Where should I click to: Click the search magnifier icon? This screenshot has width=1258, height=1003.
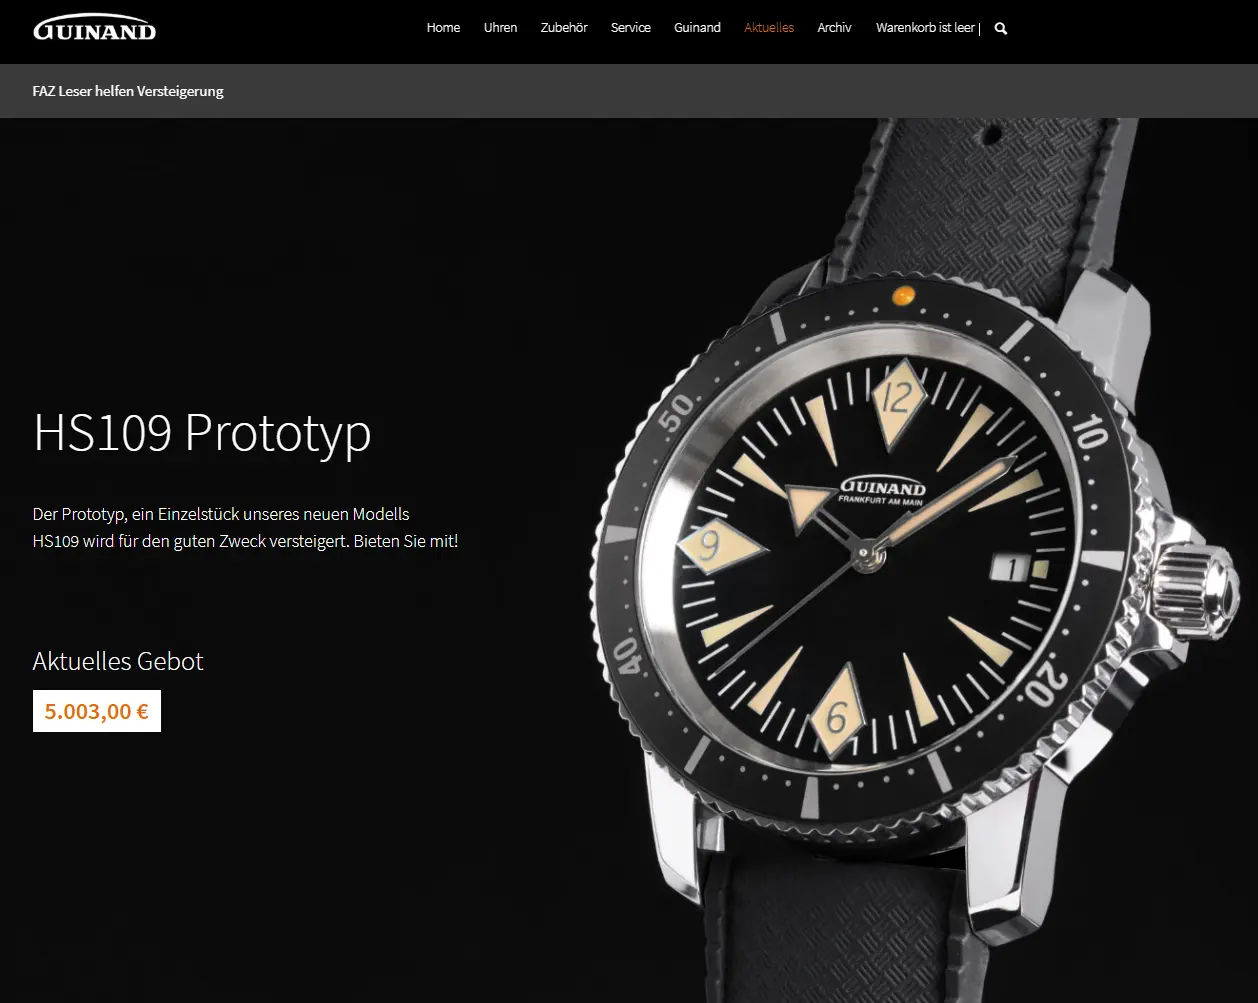(1001, 29)
